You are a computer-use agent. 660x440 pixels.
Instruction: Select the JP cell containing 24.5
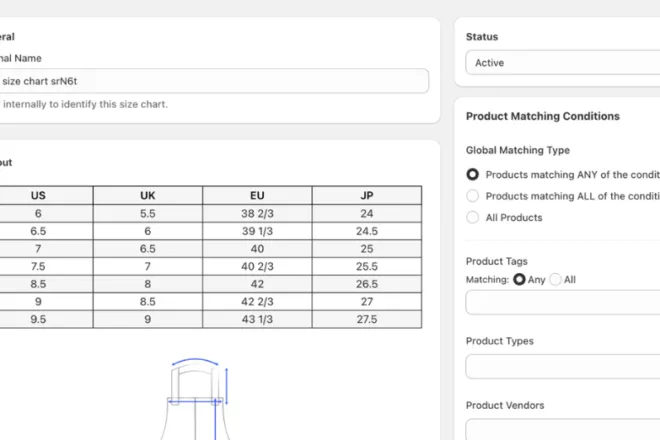coord(367,231)
